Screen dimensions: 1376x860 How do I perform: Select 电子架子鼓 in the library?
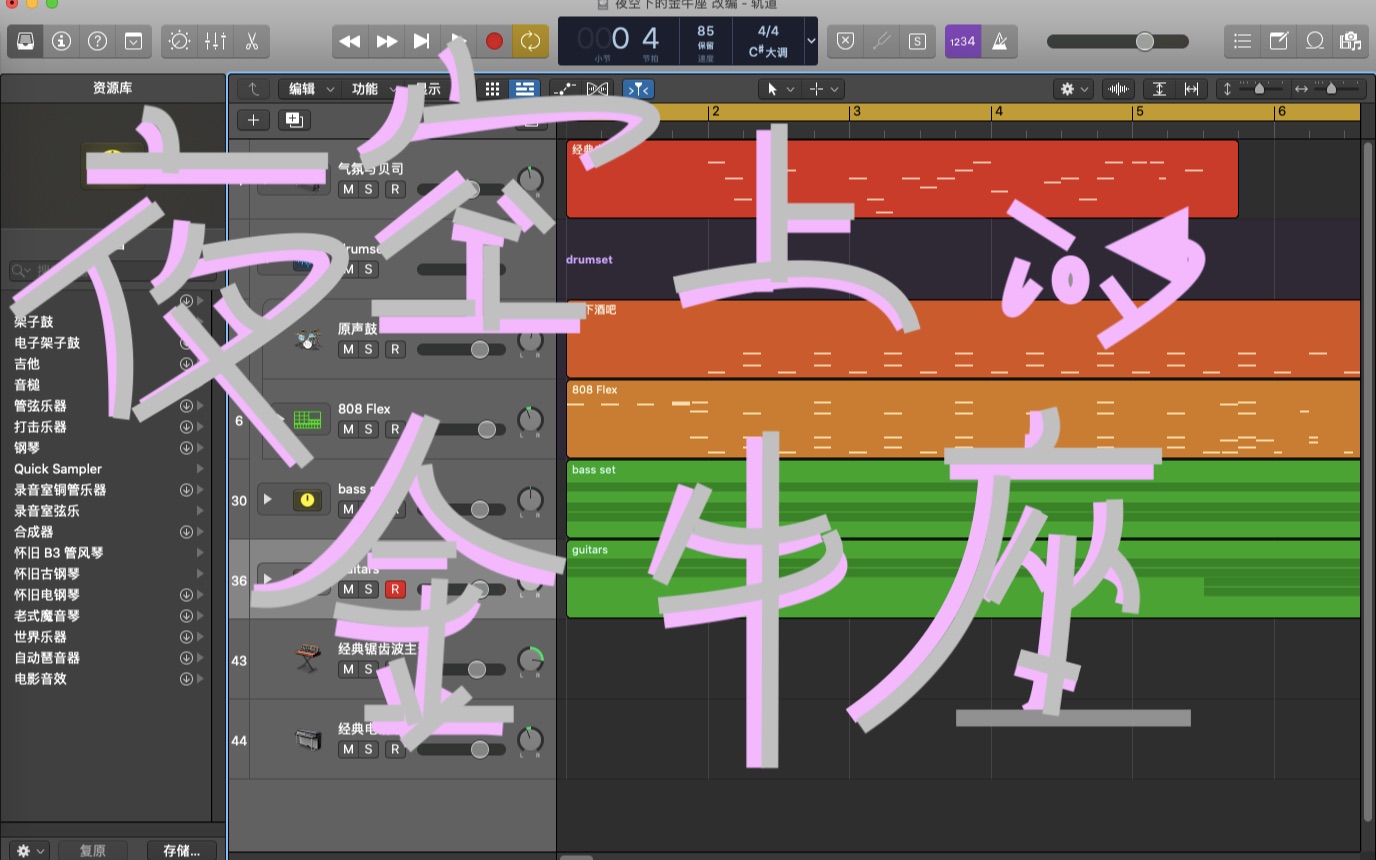(47, 343)
